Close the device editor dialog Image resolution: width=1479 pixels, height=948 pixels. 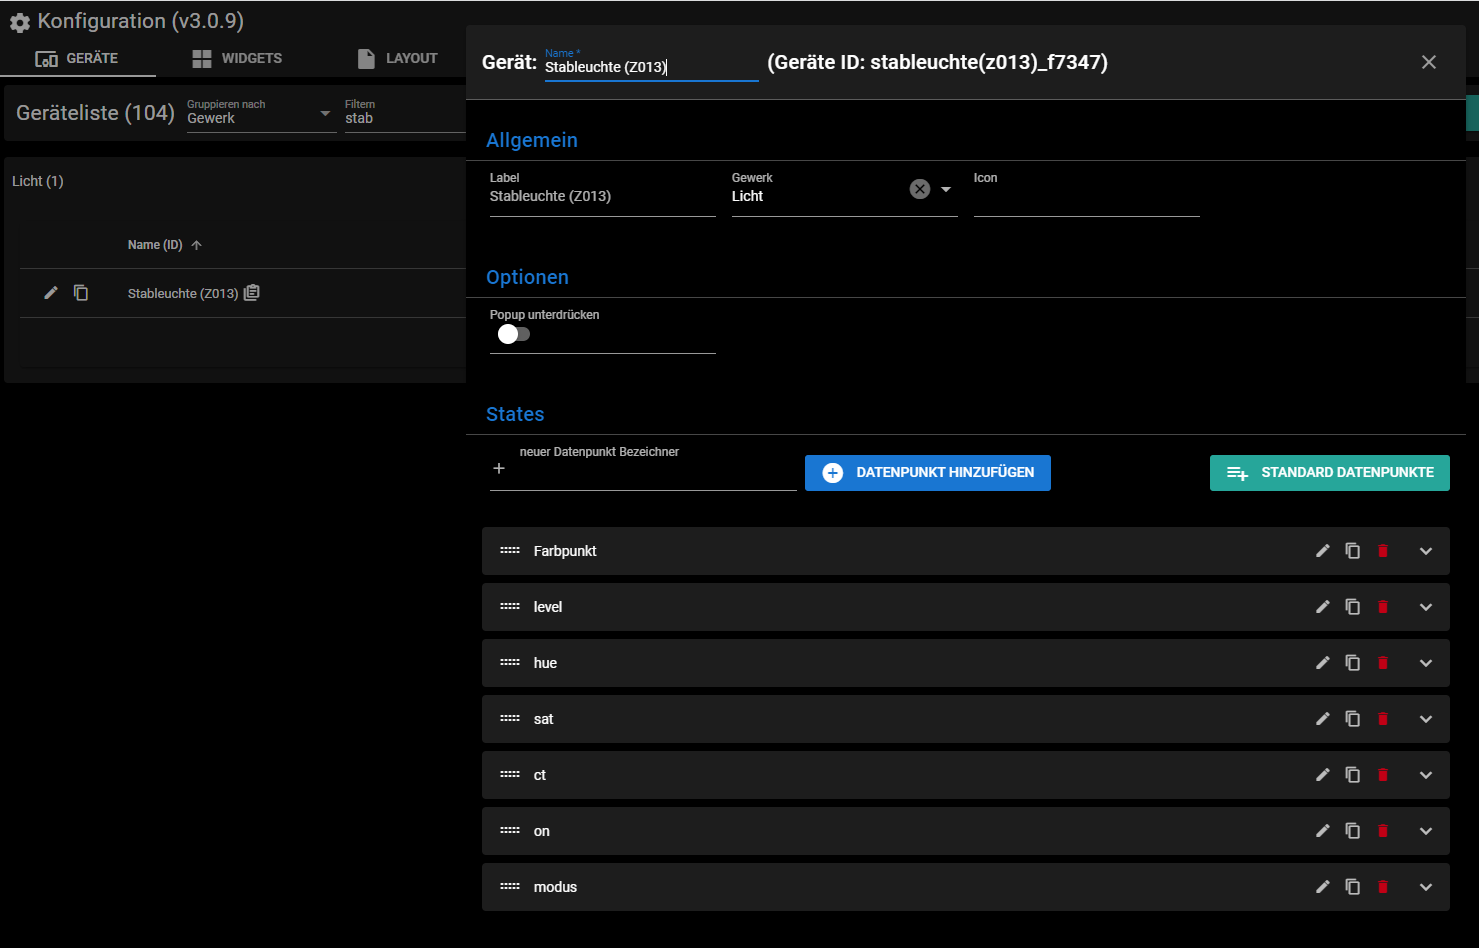[x=1429, y=62]
